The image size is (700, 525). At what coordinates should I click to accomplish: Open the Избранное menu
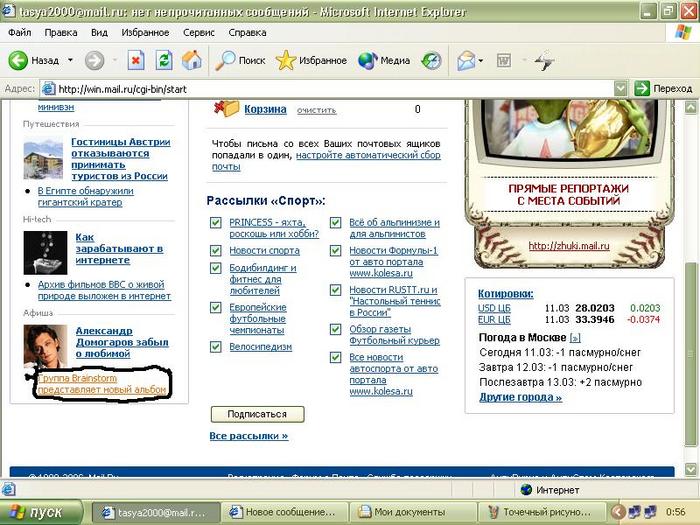(145, 33)
